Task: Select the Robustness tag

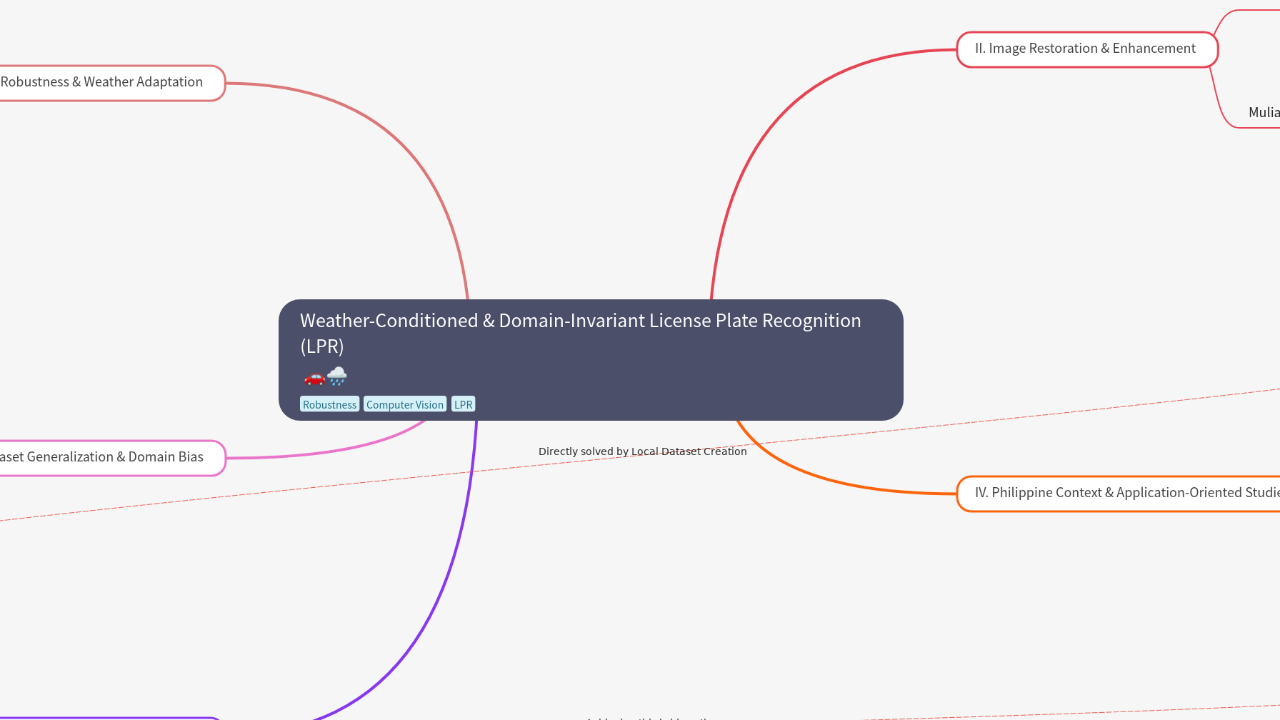Action: click(x=329, y=405)
